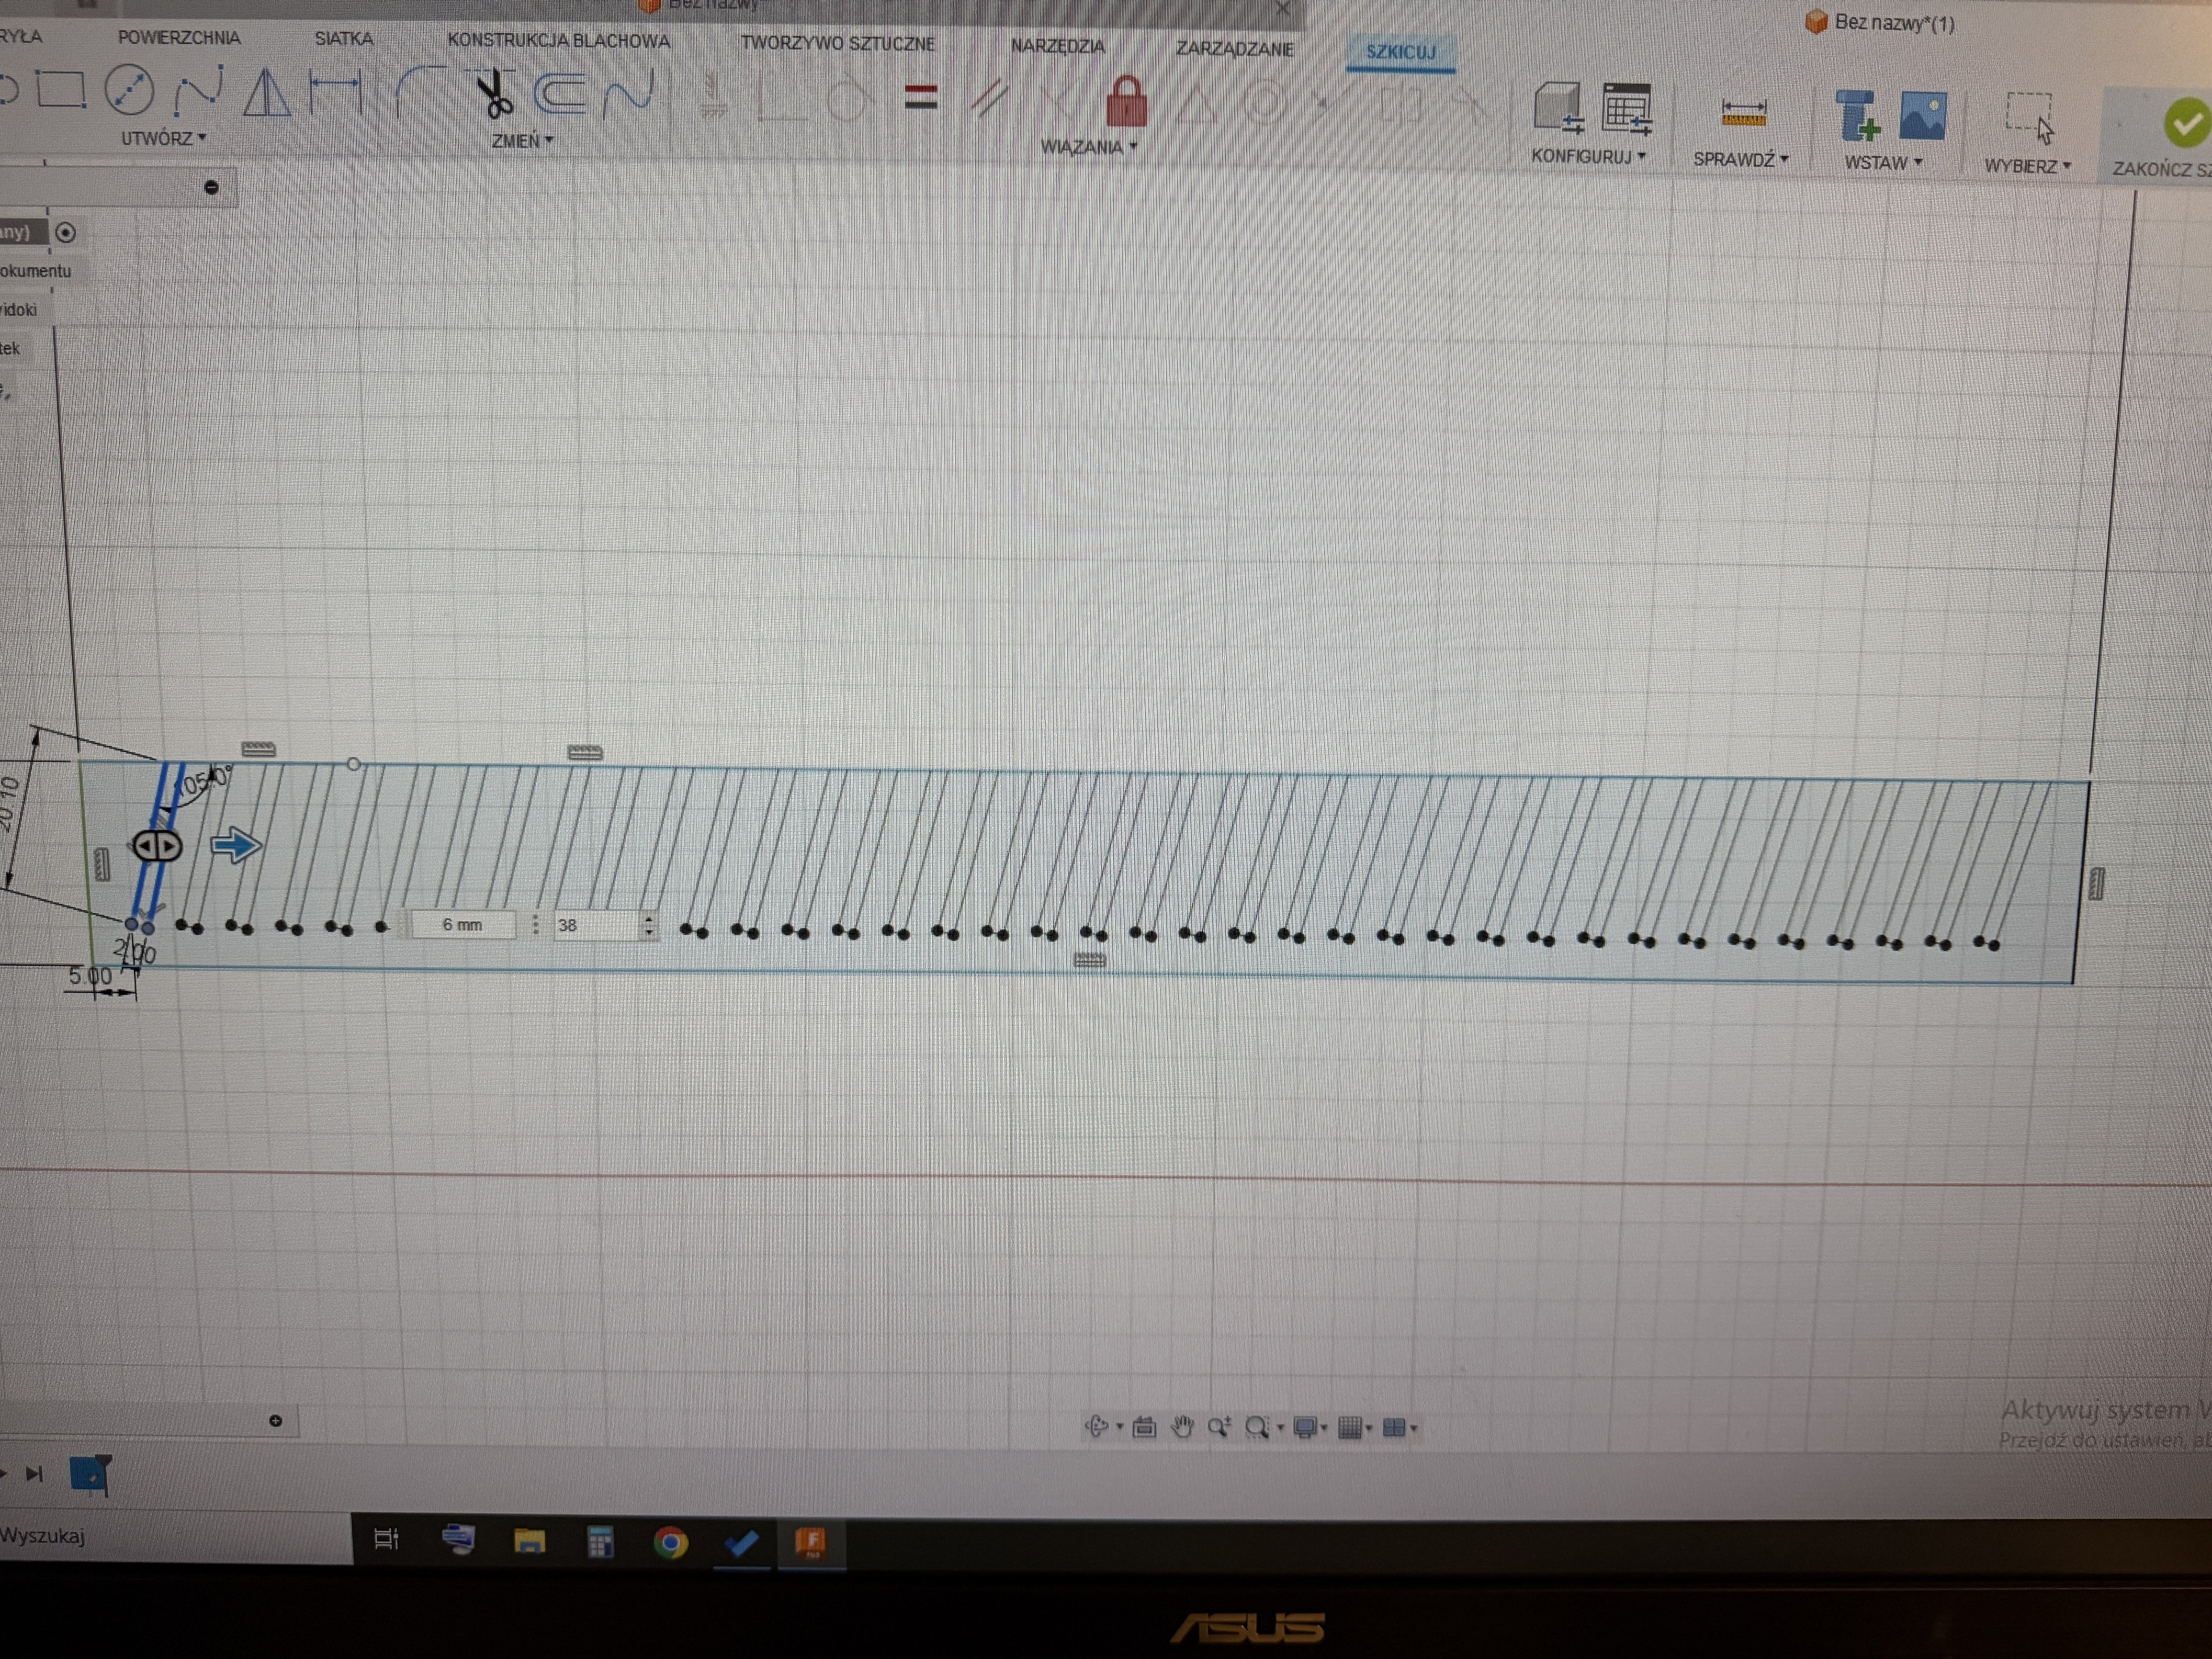The height and width of the screenshot is (1659, 2212).
Task: Collapse the browser panel minus button
Action: coord(211,187)
